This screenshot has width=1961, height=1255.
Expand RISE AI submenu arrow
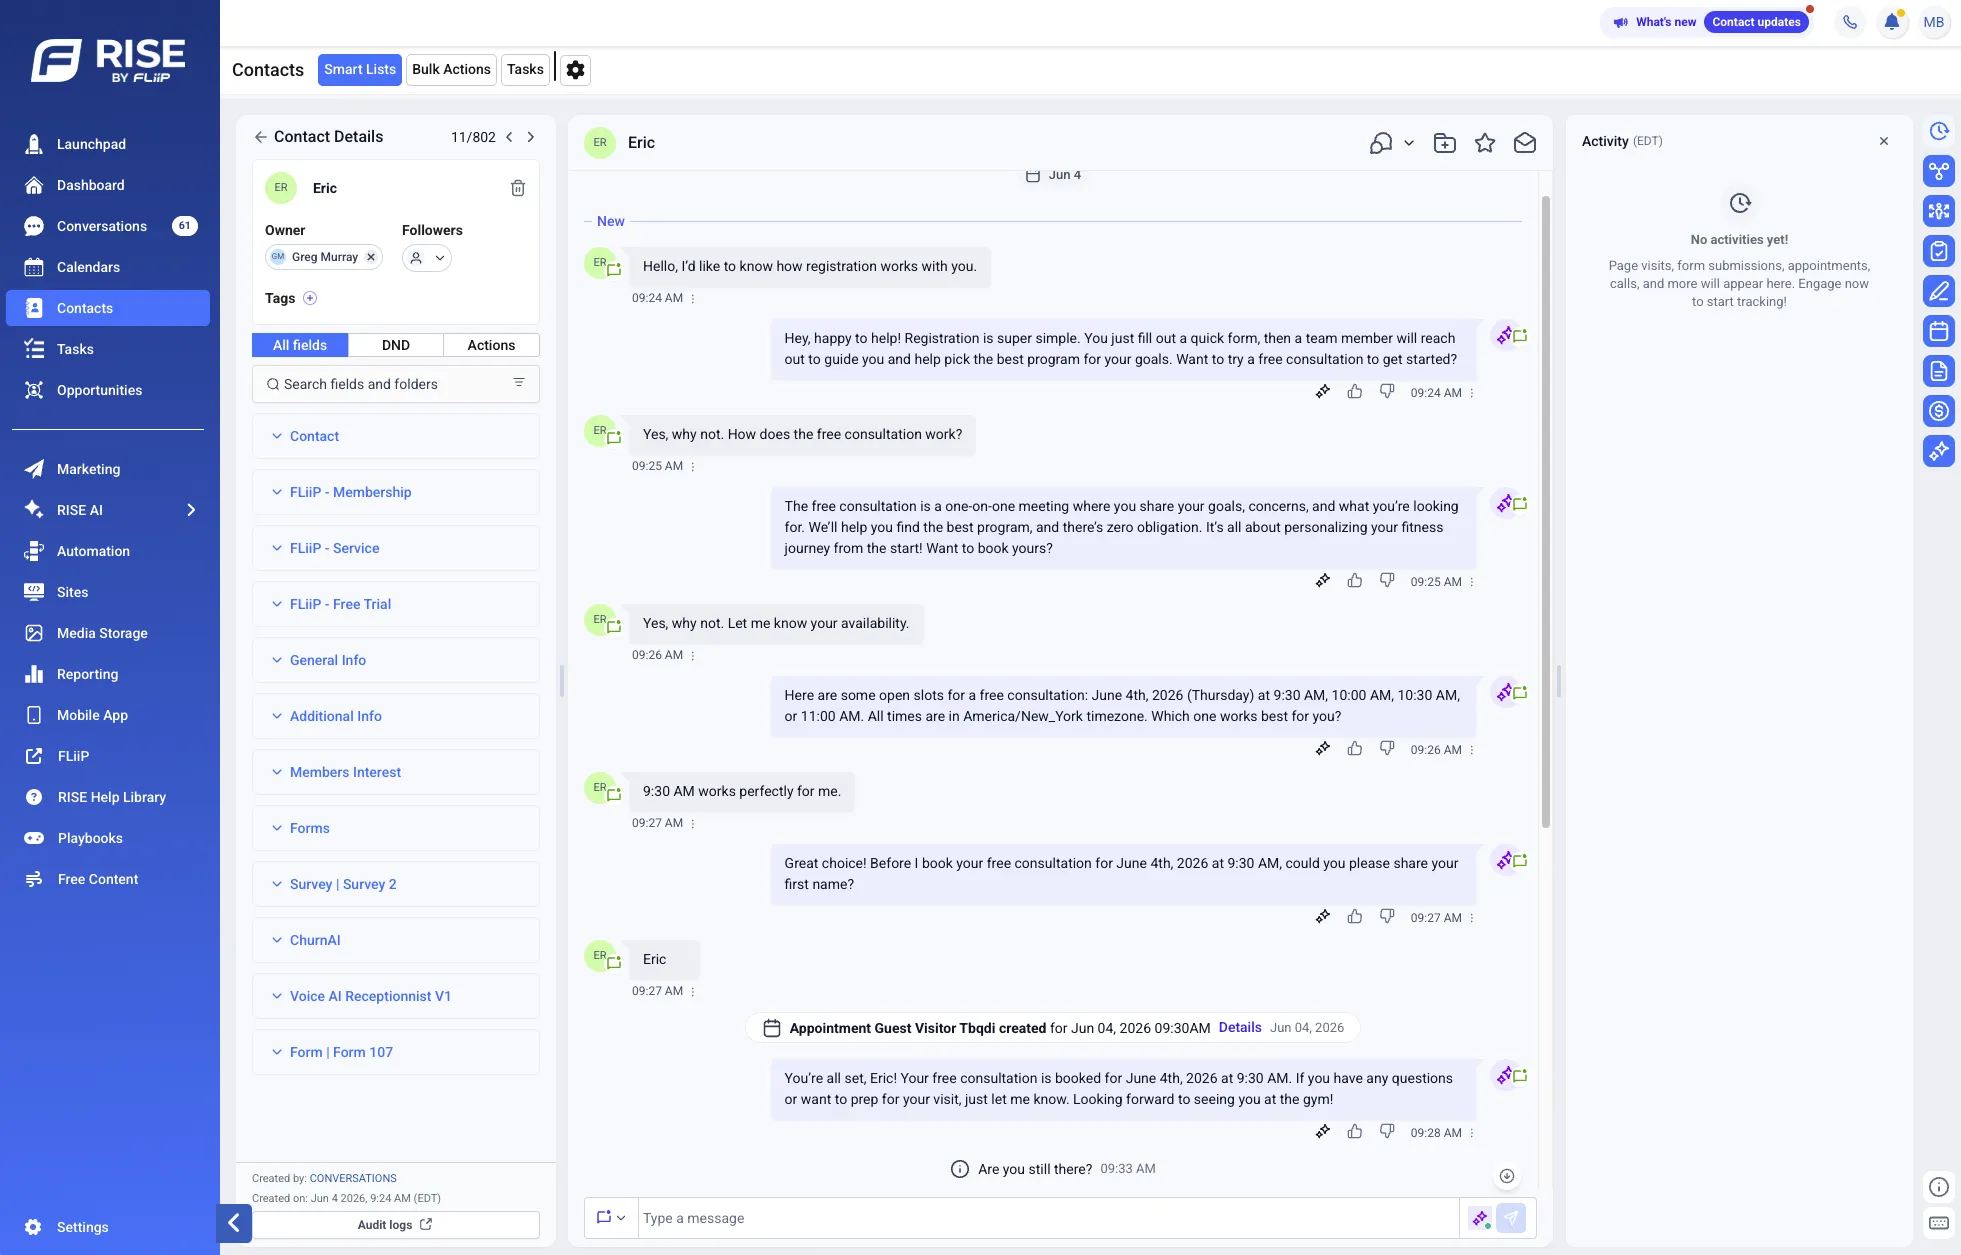[191, 510]
